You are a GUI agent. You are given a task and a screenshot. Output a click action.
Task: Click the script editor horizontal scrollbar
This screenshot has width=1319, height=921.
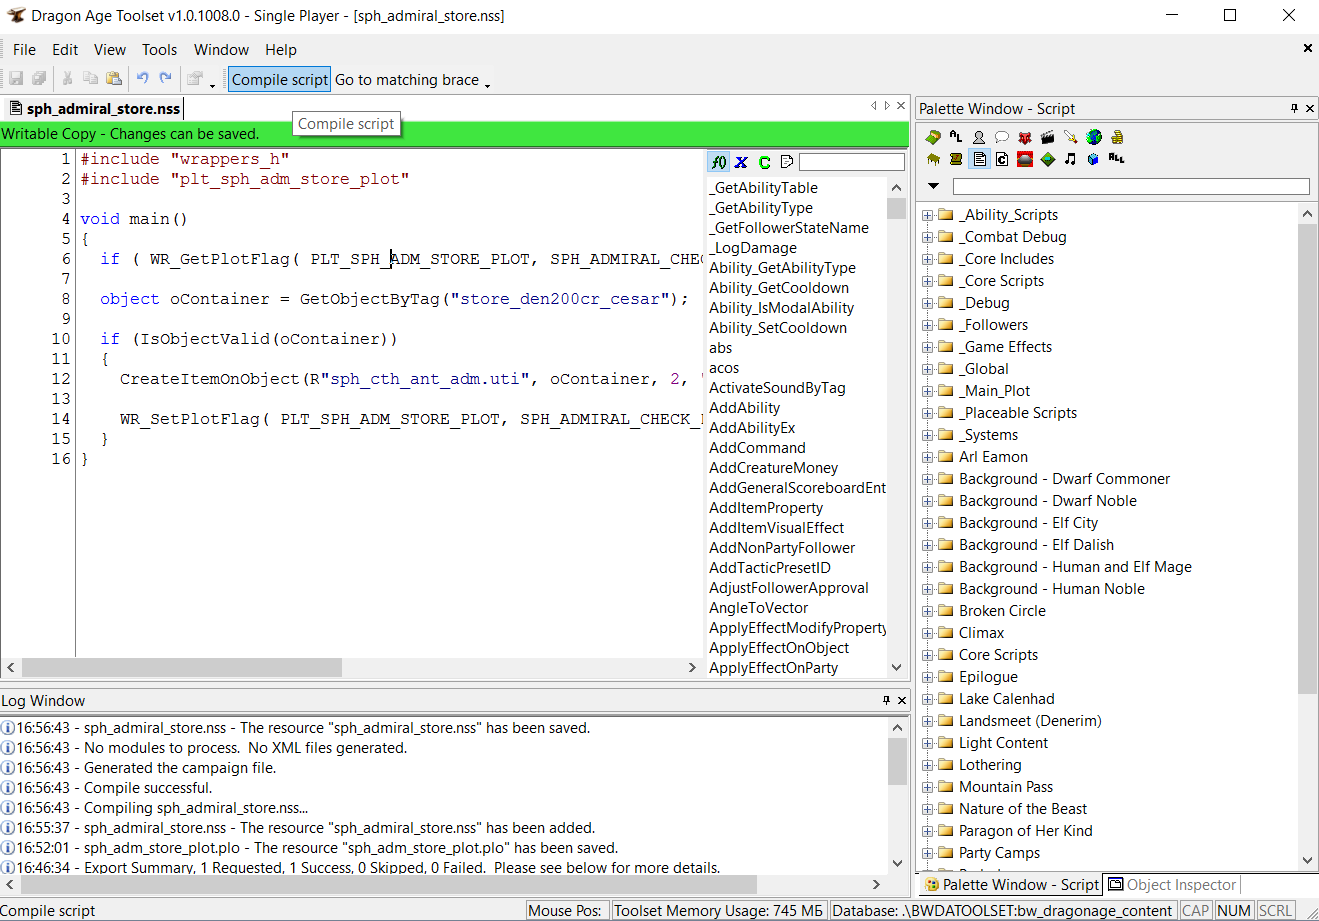pyautogui.click(x=351, y=667)
